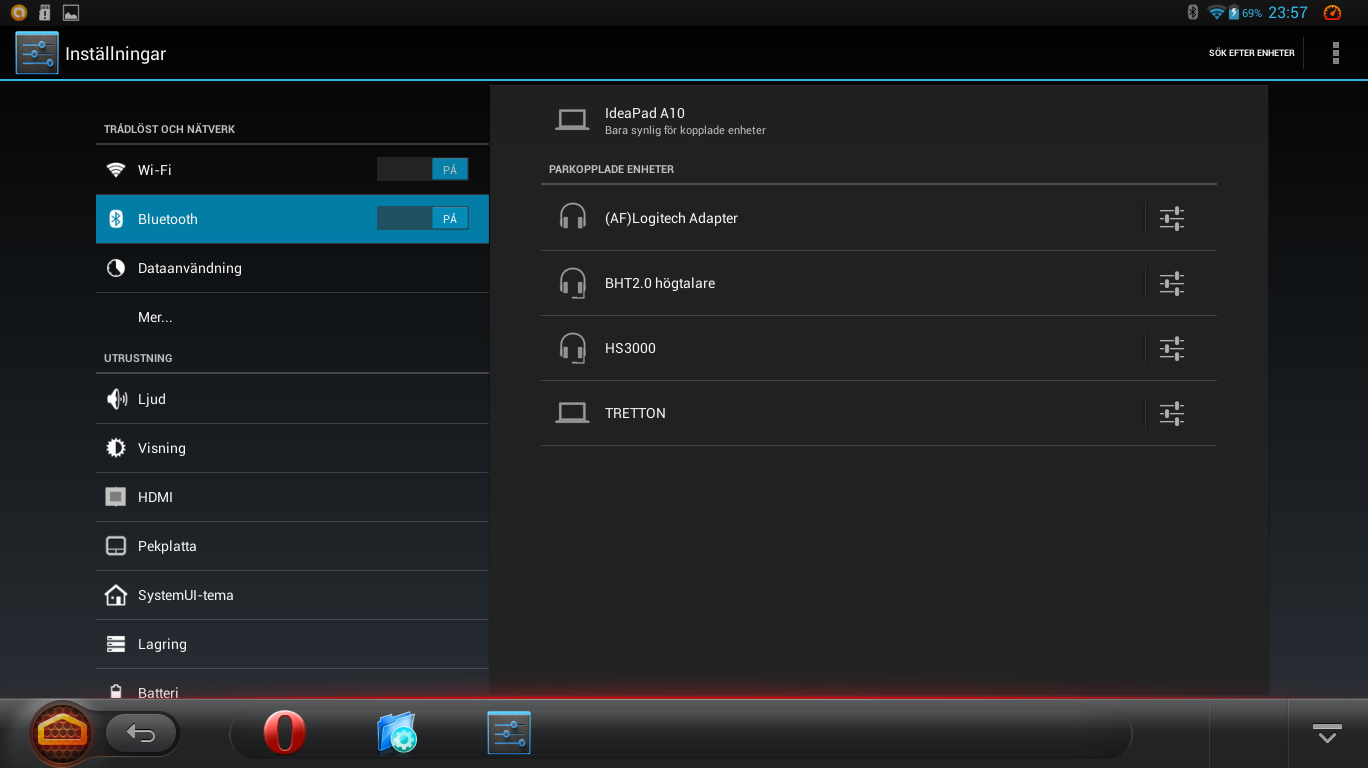
Task: Open the Mer... network options
Action: [292, 317]
